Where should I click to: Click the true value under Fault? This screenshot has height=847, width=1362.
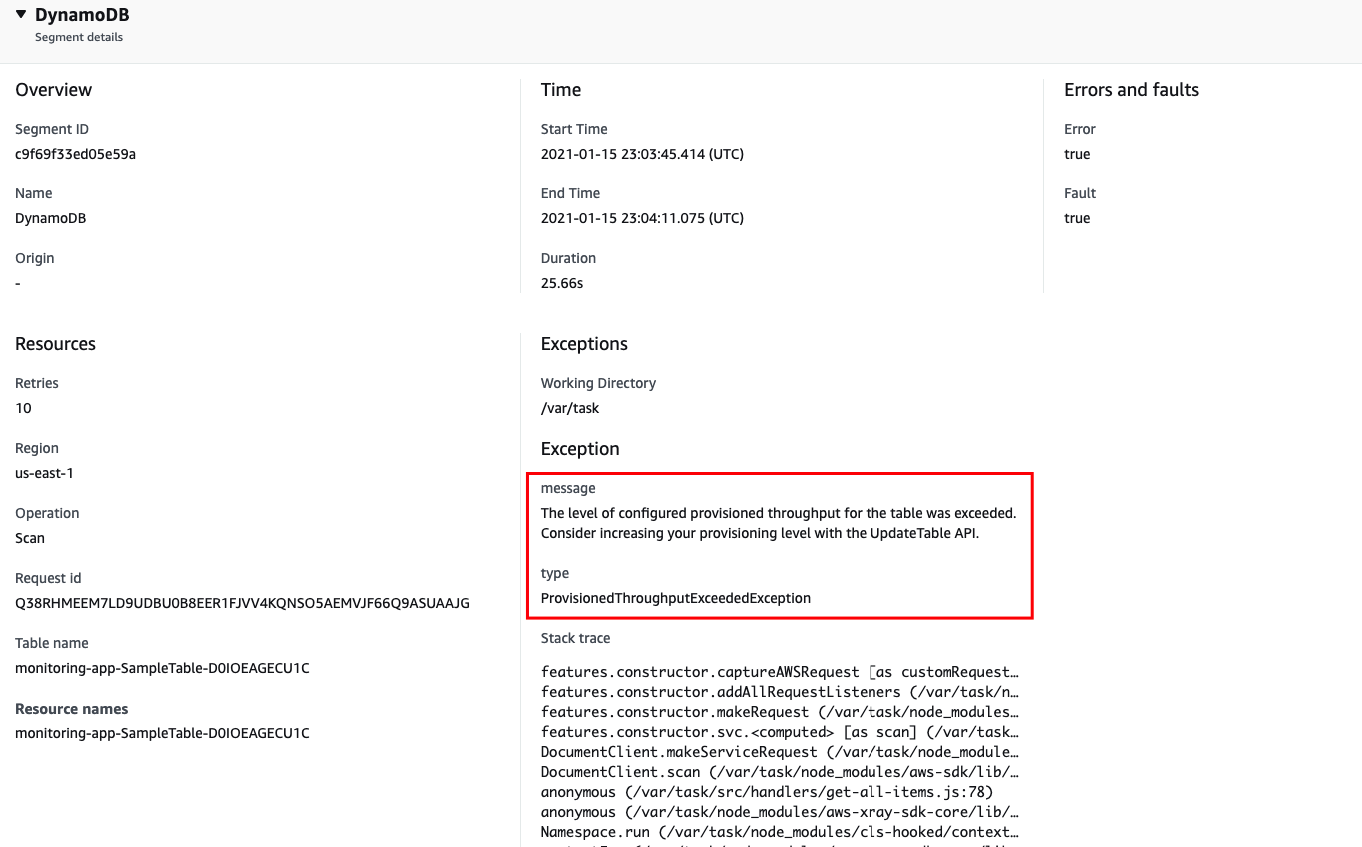[x=1077, y=218]
